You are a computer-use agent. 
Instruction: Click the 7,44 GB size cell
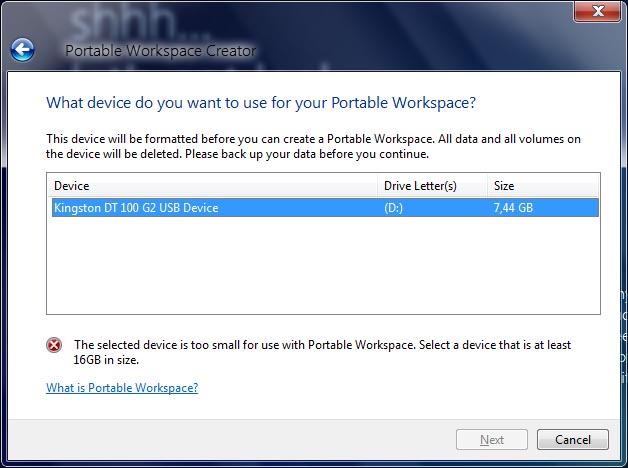(x=515, y=208)
